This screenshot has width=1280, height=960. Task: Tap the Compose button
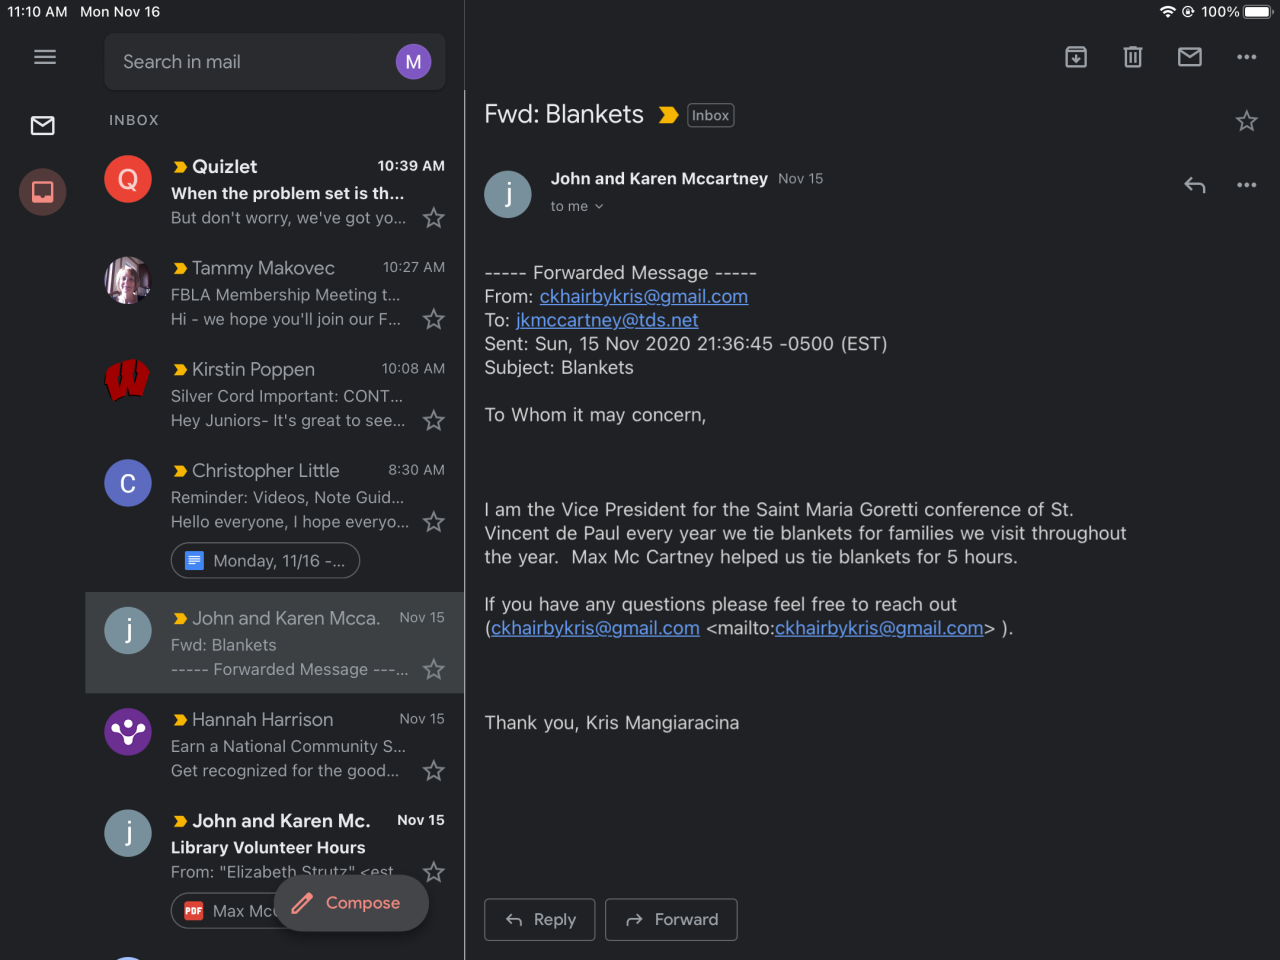351,903
